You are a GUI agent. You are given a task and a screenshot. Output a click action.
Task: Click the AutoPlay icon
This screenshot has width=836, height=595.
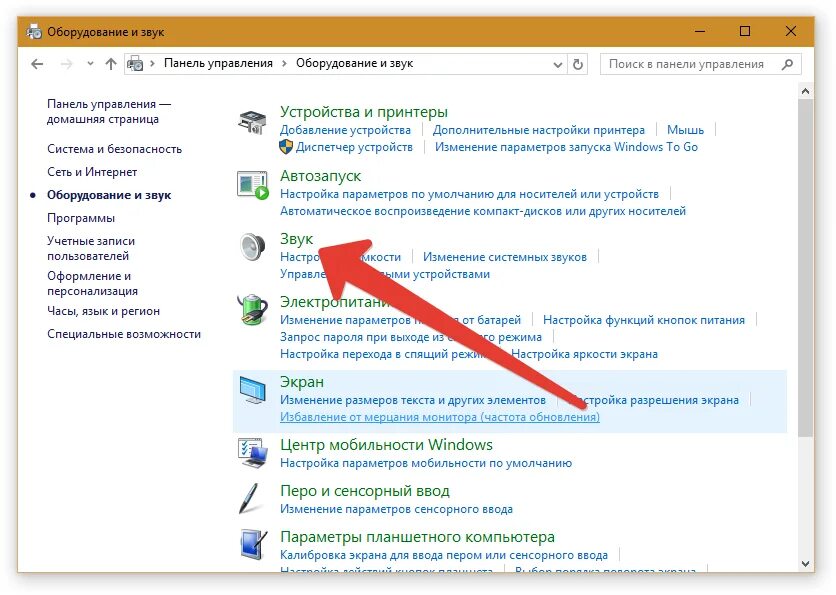252,186
